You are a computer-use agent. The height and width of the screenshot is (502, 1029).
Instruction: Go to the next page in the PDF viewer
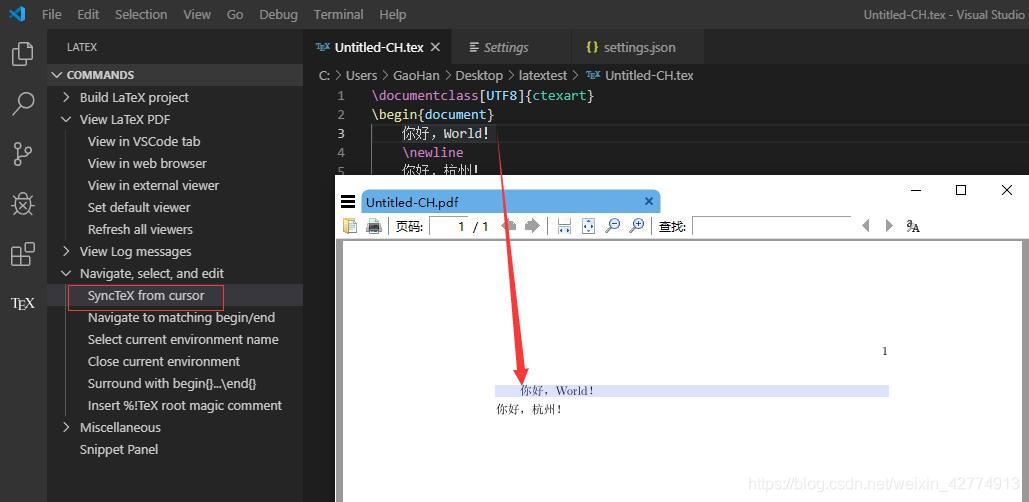pos(532,226)
